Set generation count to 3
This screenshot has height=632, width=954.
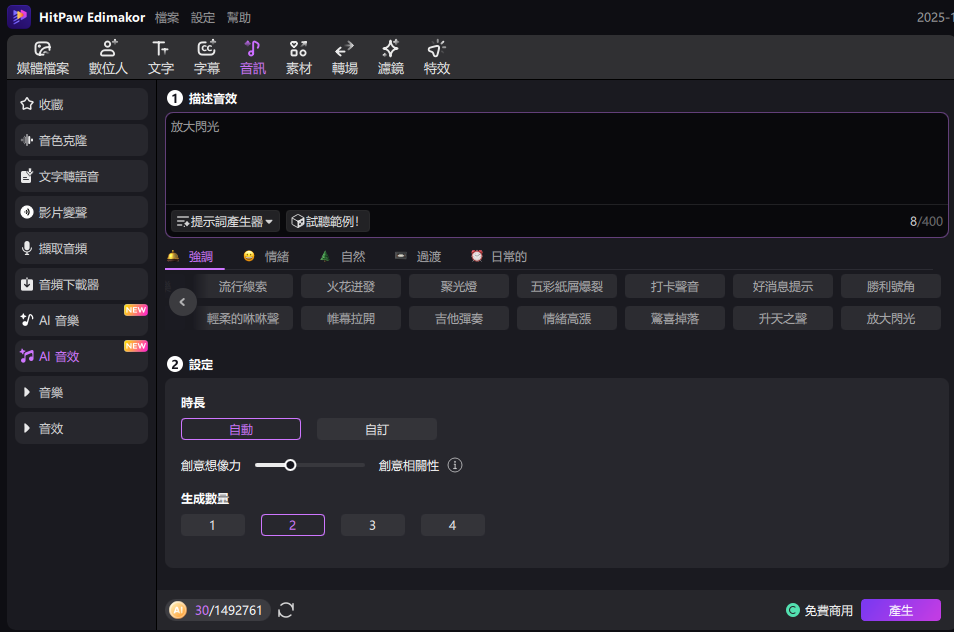point(373,525)
